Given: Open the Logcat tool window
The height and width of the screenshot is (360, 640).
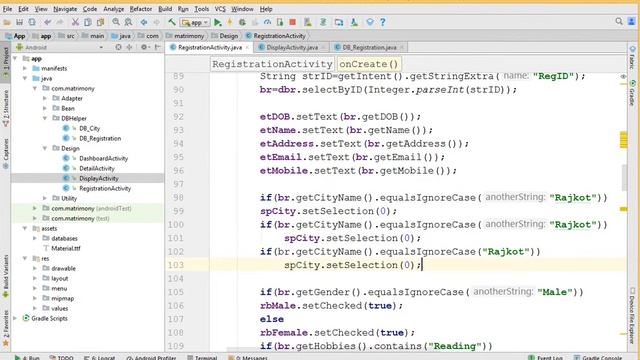Looking at the screenshot, I should 100,357.
